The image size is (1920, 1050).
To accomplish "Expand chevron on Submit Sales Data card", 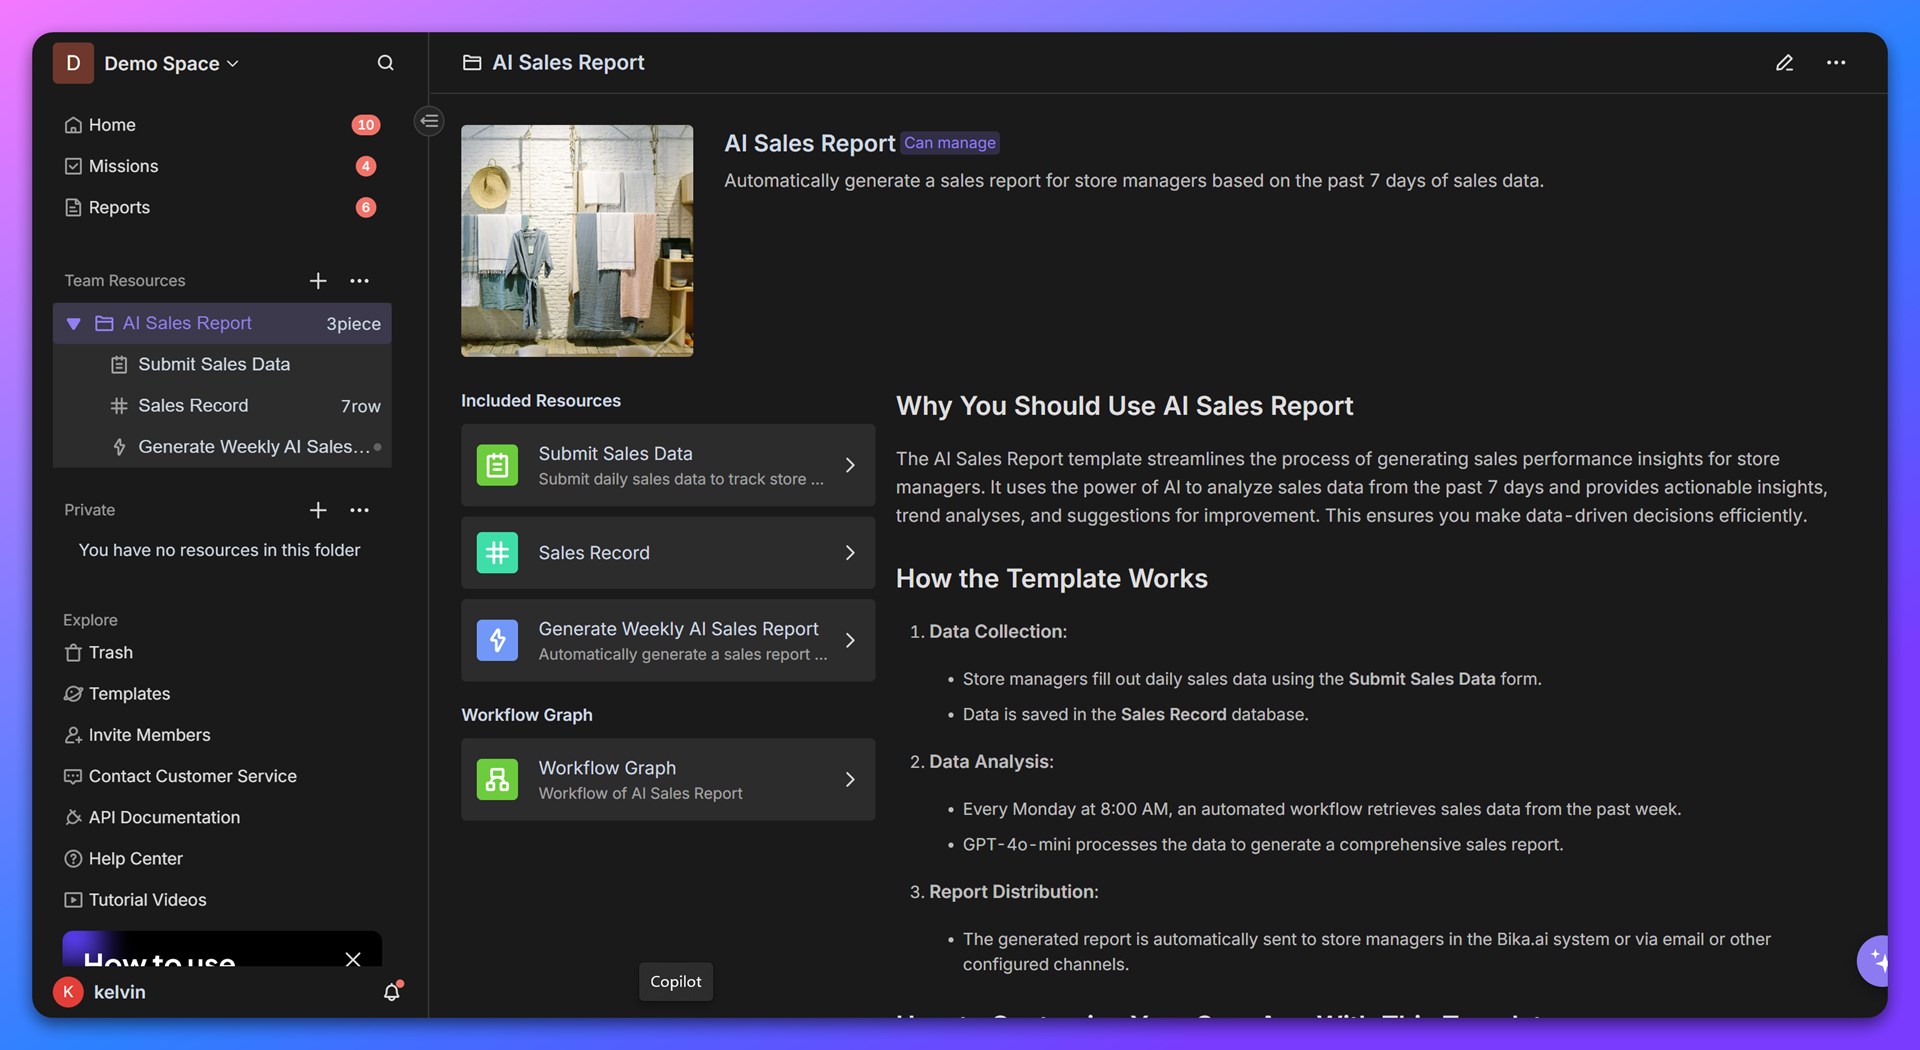I will (x=850, y=465).
